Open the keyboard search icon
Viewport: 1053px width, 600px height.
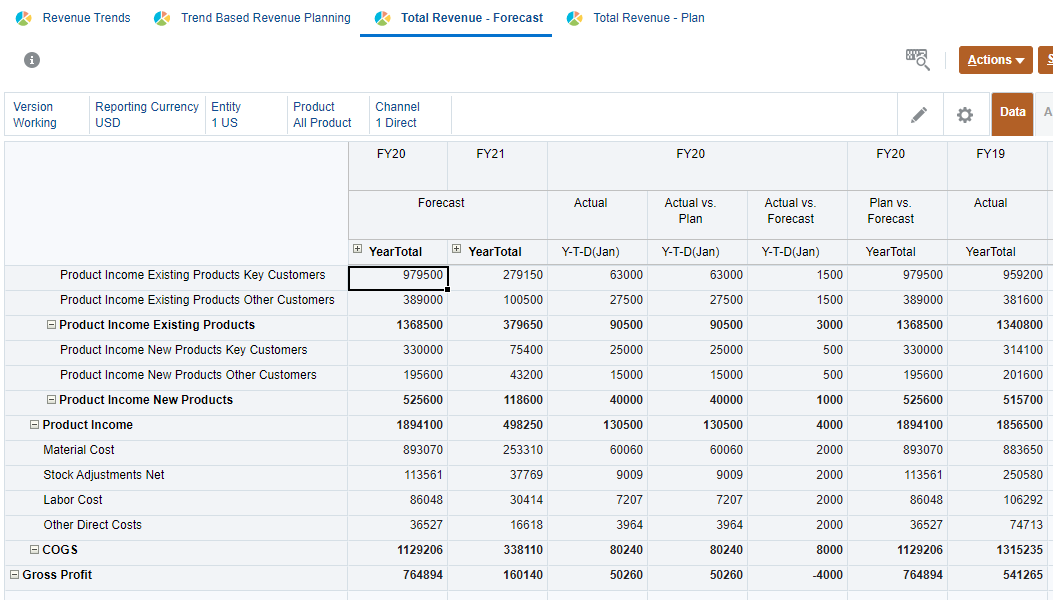click(917, 60)
